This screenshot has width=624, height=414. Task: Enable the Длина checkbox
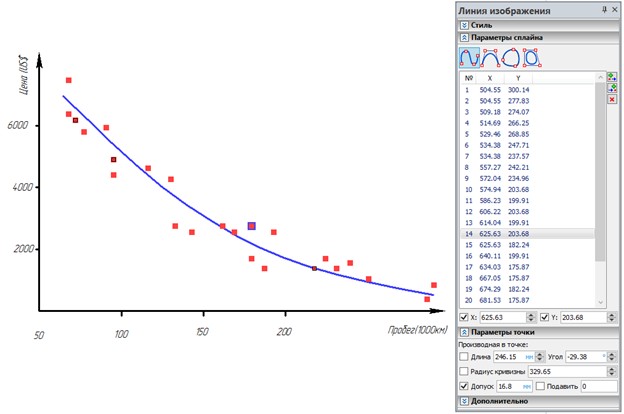click(x=463, y=355)
